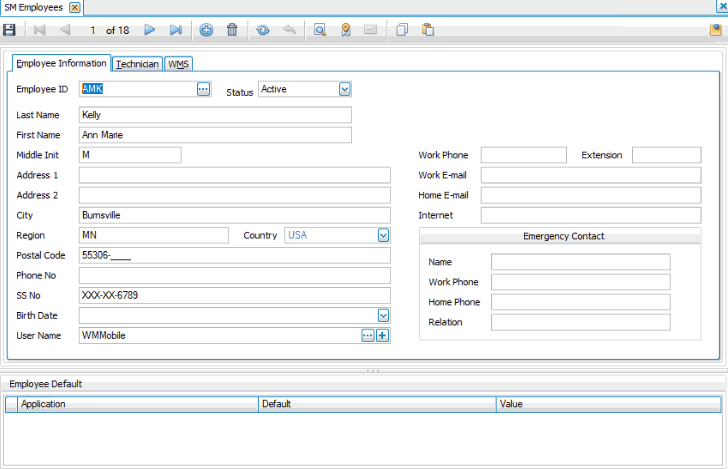Delete record using the trash icon
Screen dimensions: 728x469
232,30
